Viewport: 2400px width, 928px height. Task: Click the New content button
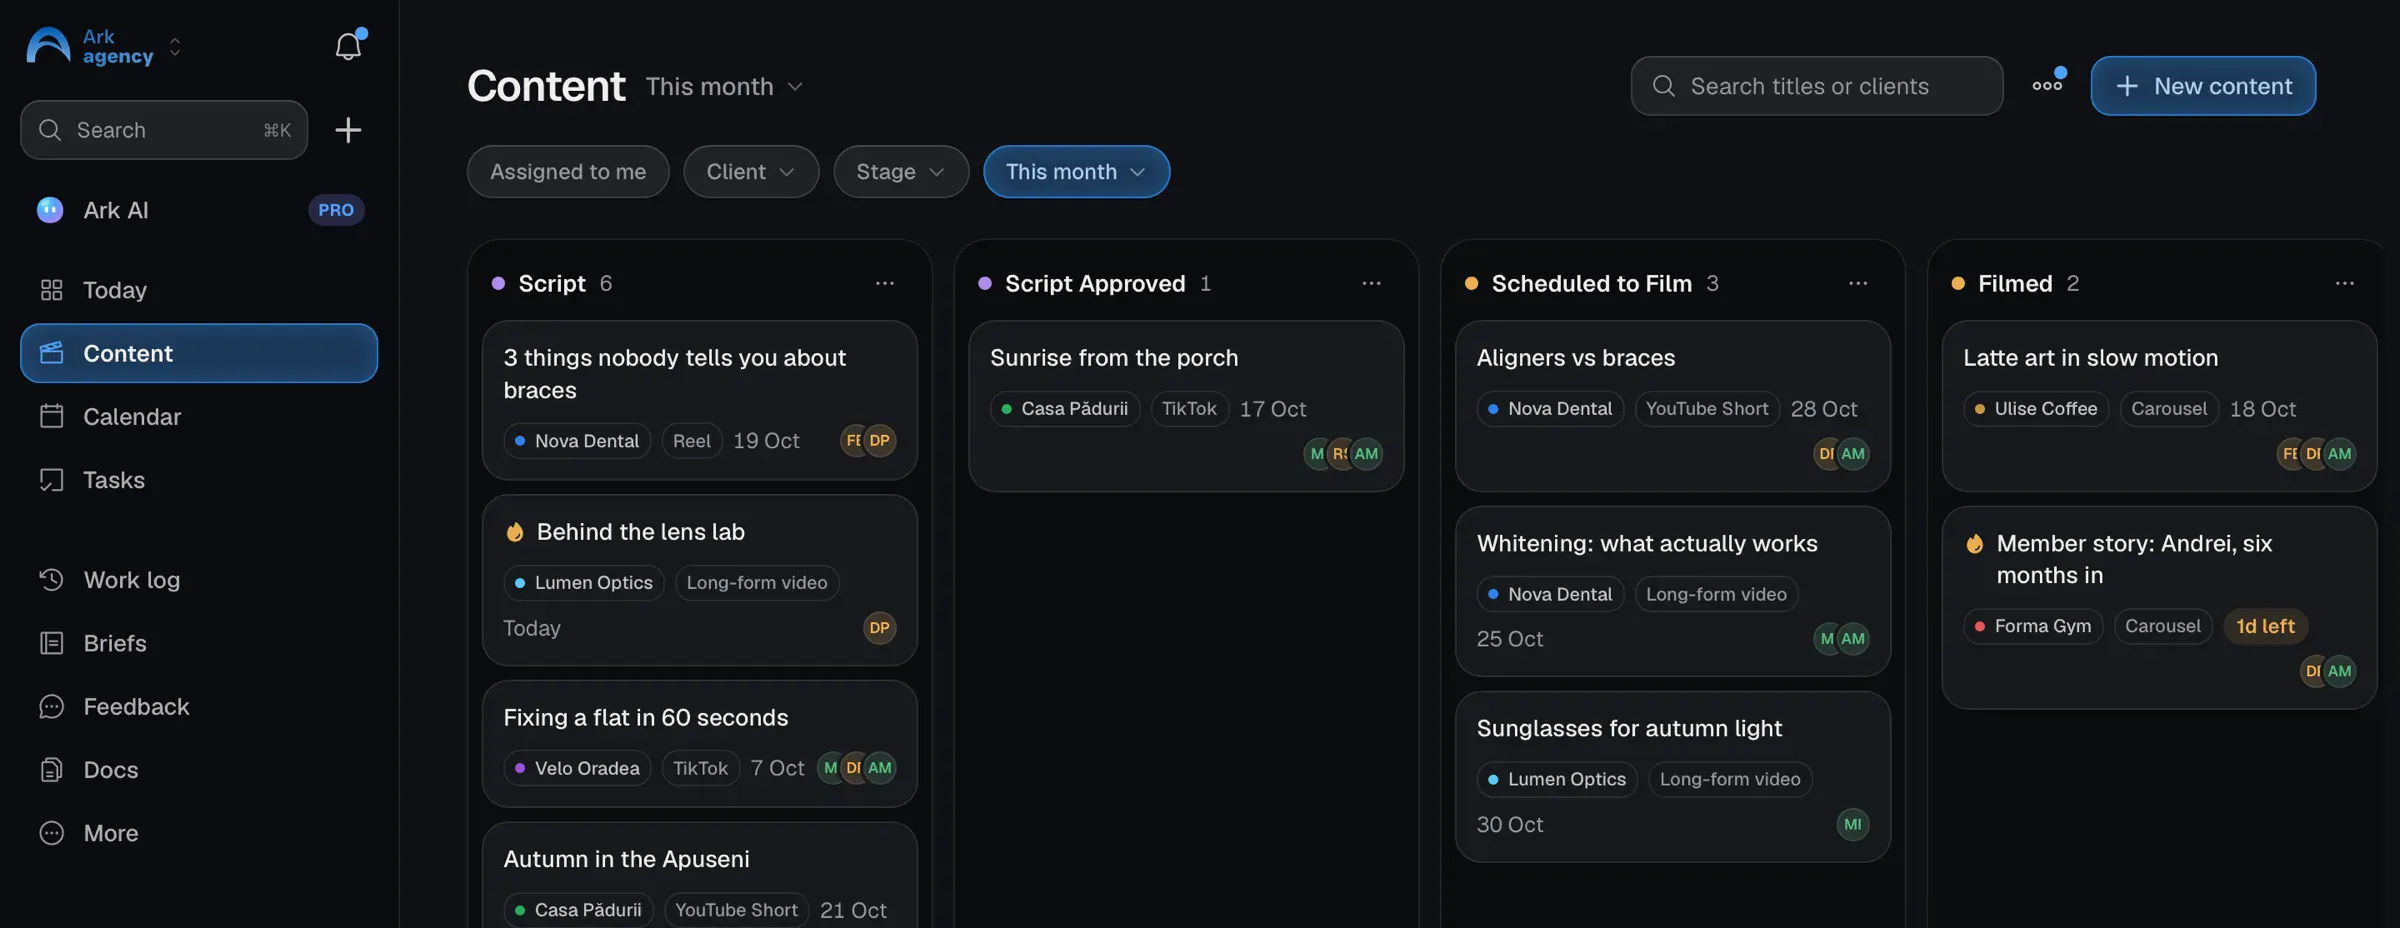point(2203,86)
